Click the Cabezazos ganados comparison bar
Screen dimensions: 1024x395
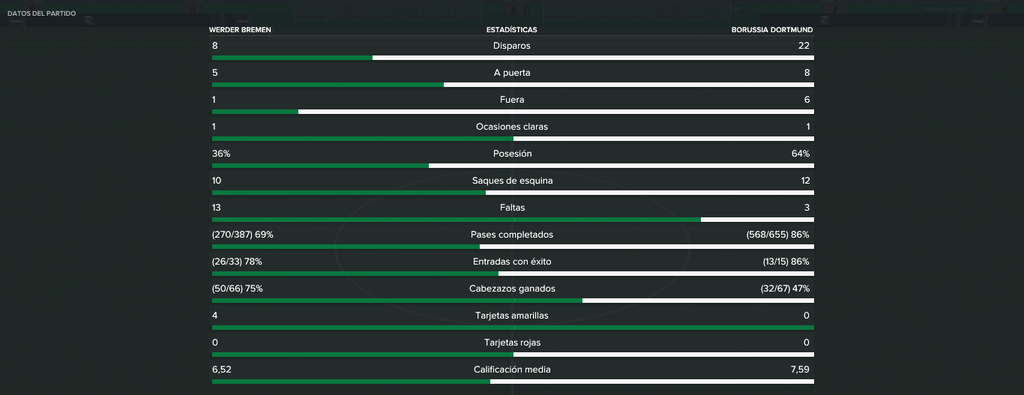pos(513,300)
